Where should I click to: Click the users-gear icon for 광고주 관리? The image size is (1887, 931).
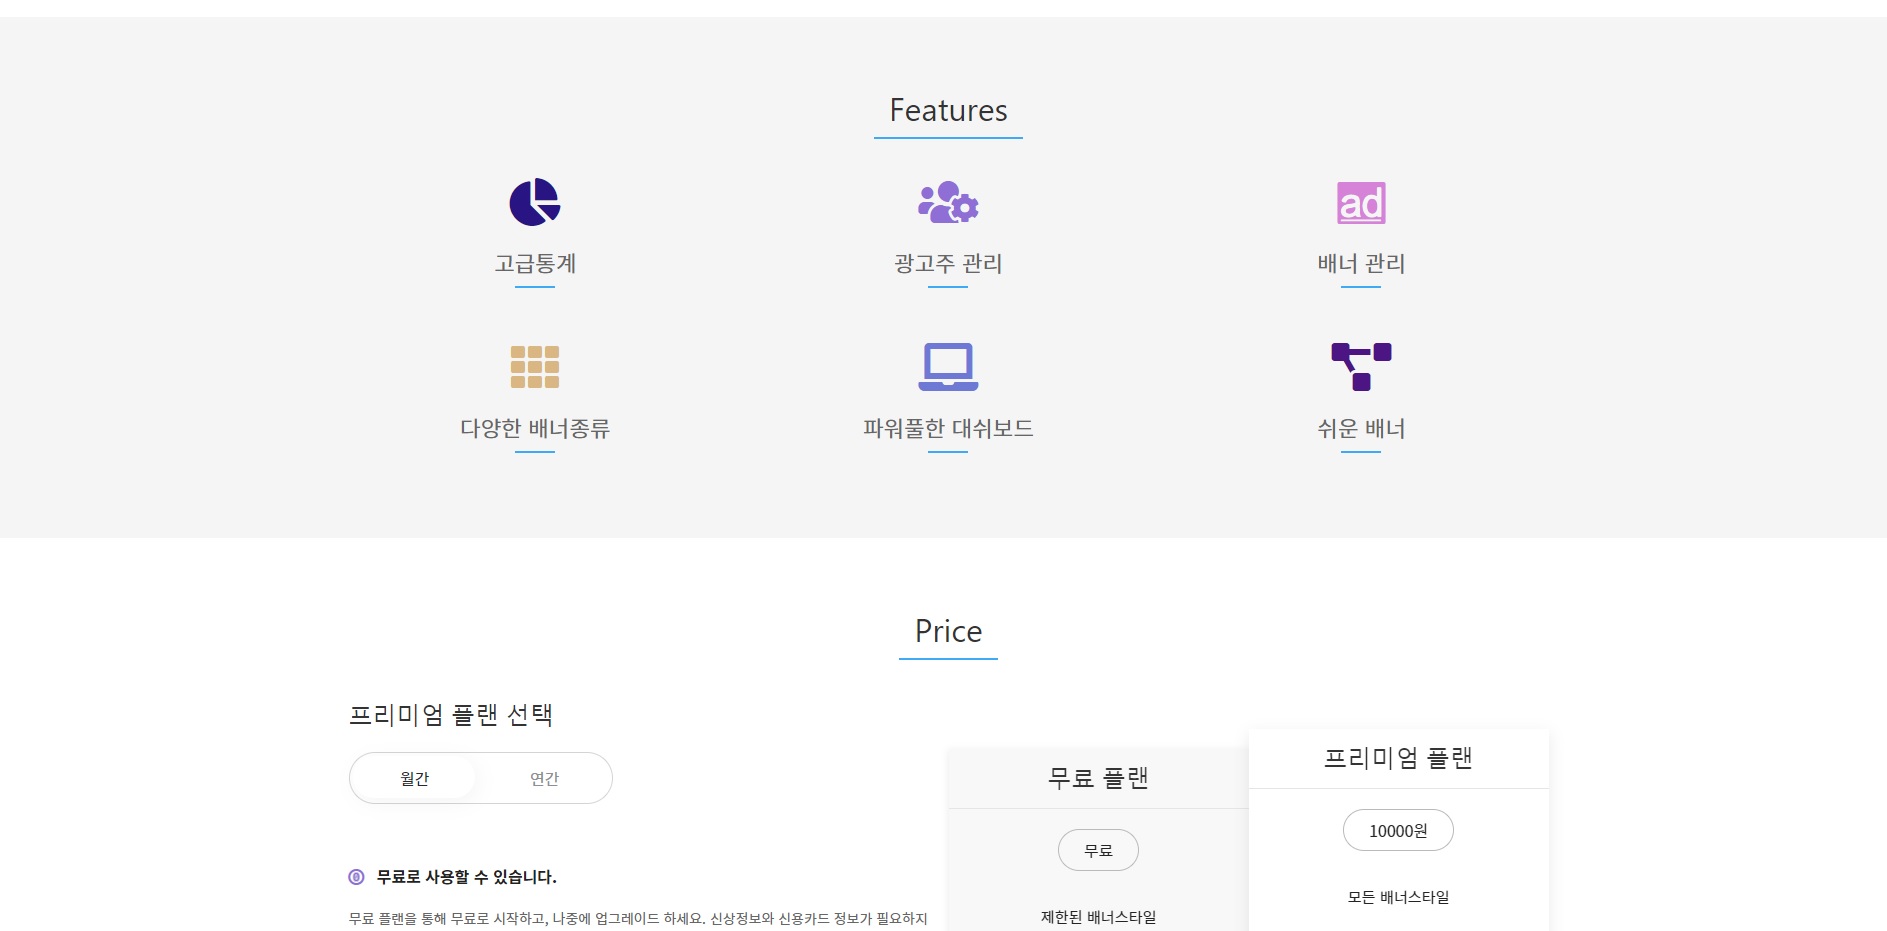tap(947, 203)
